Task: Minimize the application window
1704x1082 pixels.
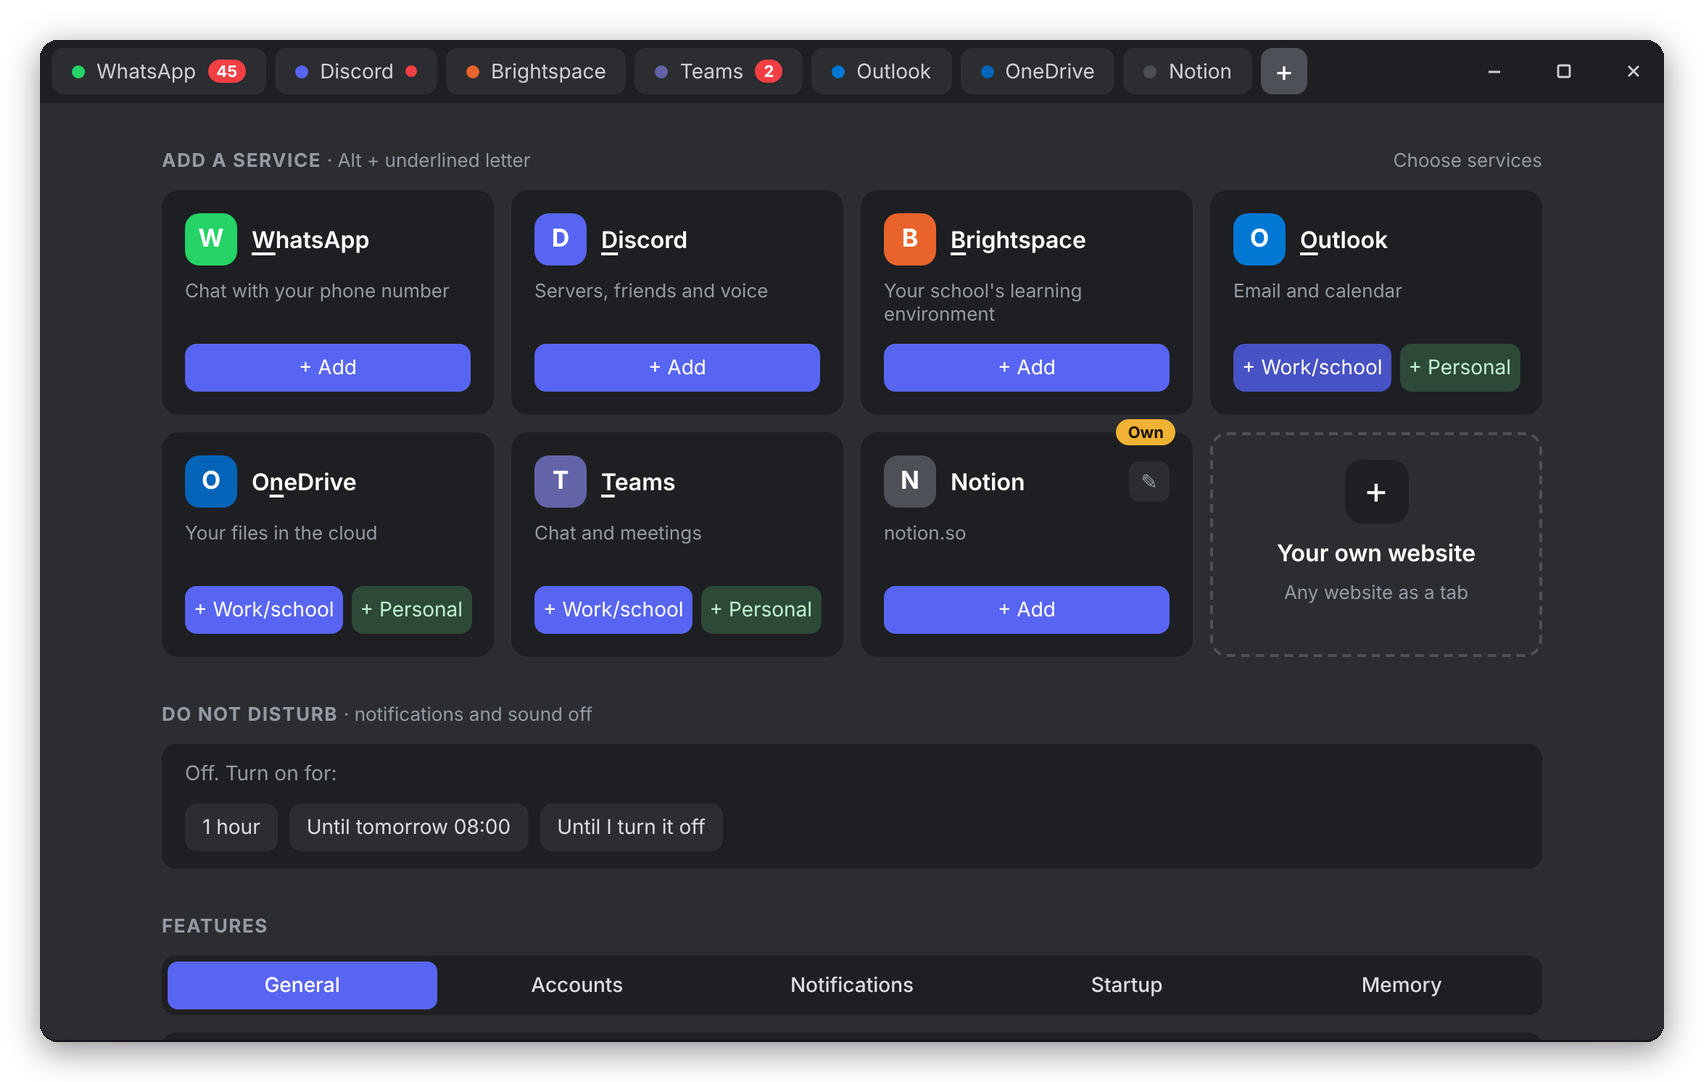Action: (x=1494, y=72)
